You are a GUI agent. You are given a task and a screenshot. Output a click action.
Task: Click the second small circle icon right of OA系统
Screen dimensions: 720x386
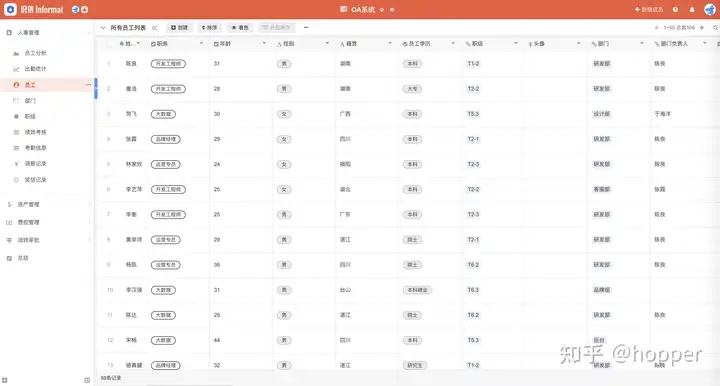click(392, 10)
